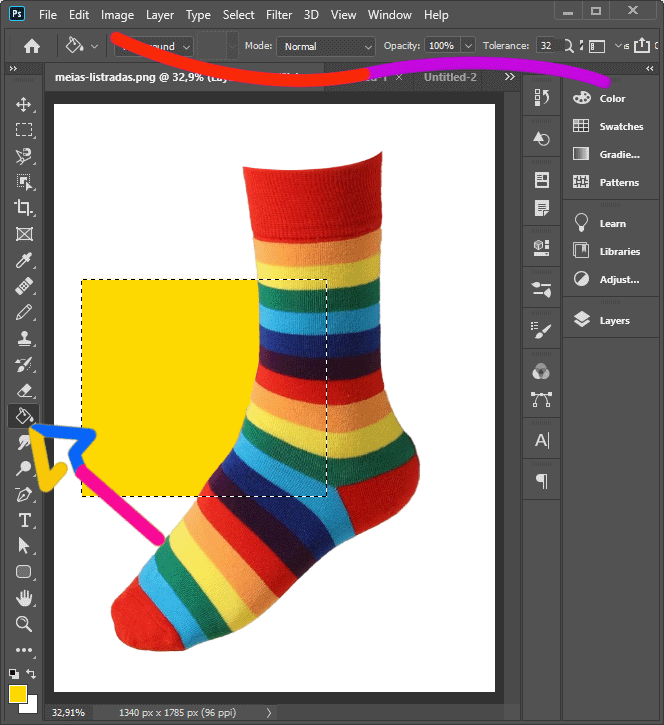Viewport: 664px width, 725px height.
Task: Select the Paint Bucket tool in toolbar
Action: [24, 416]
